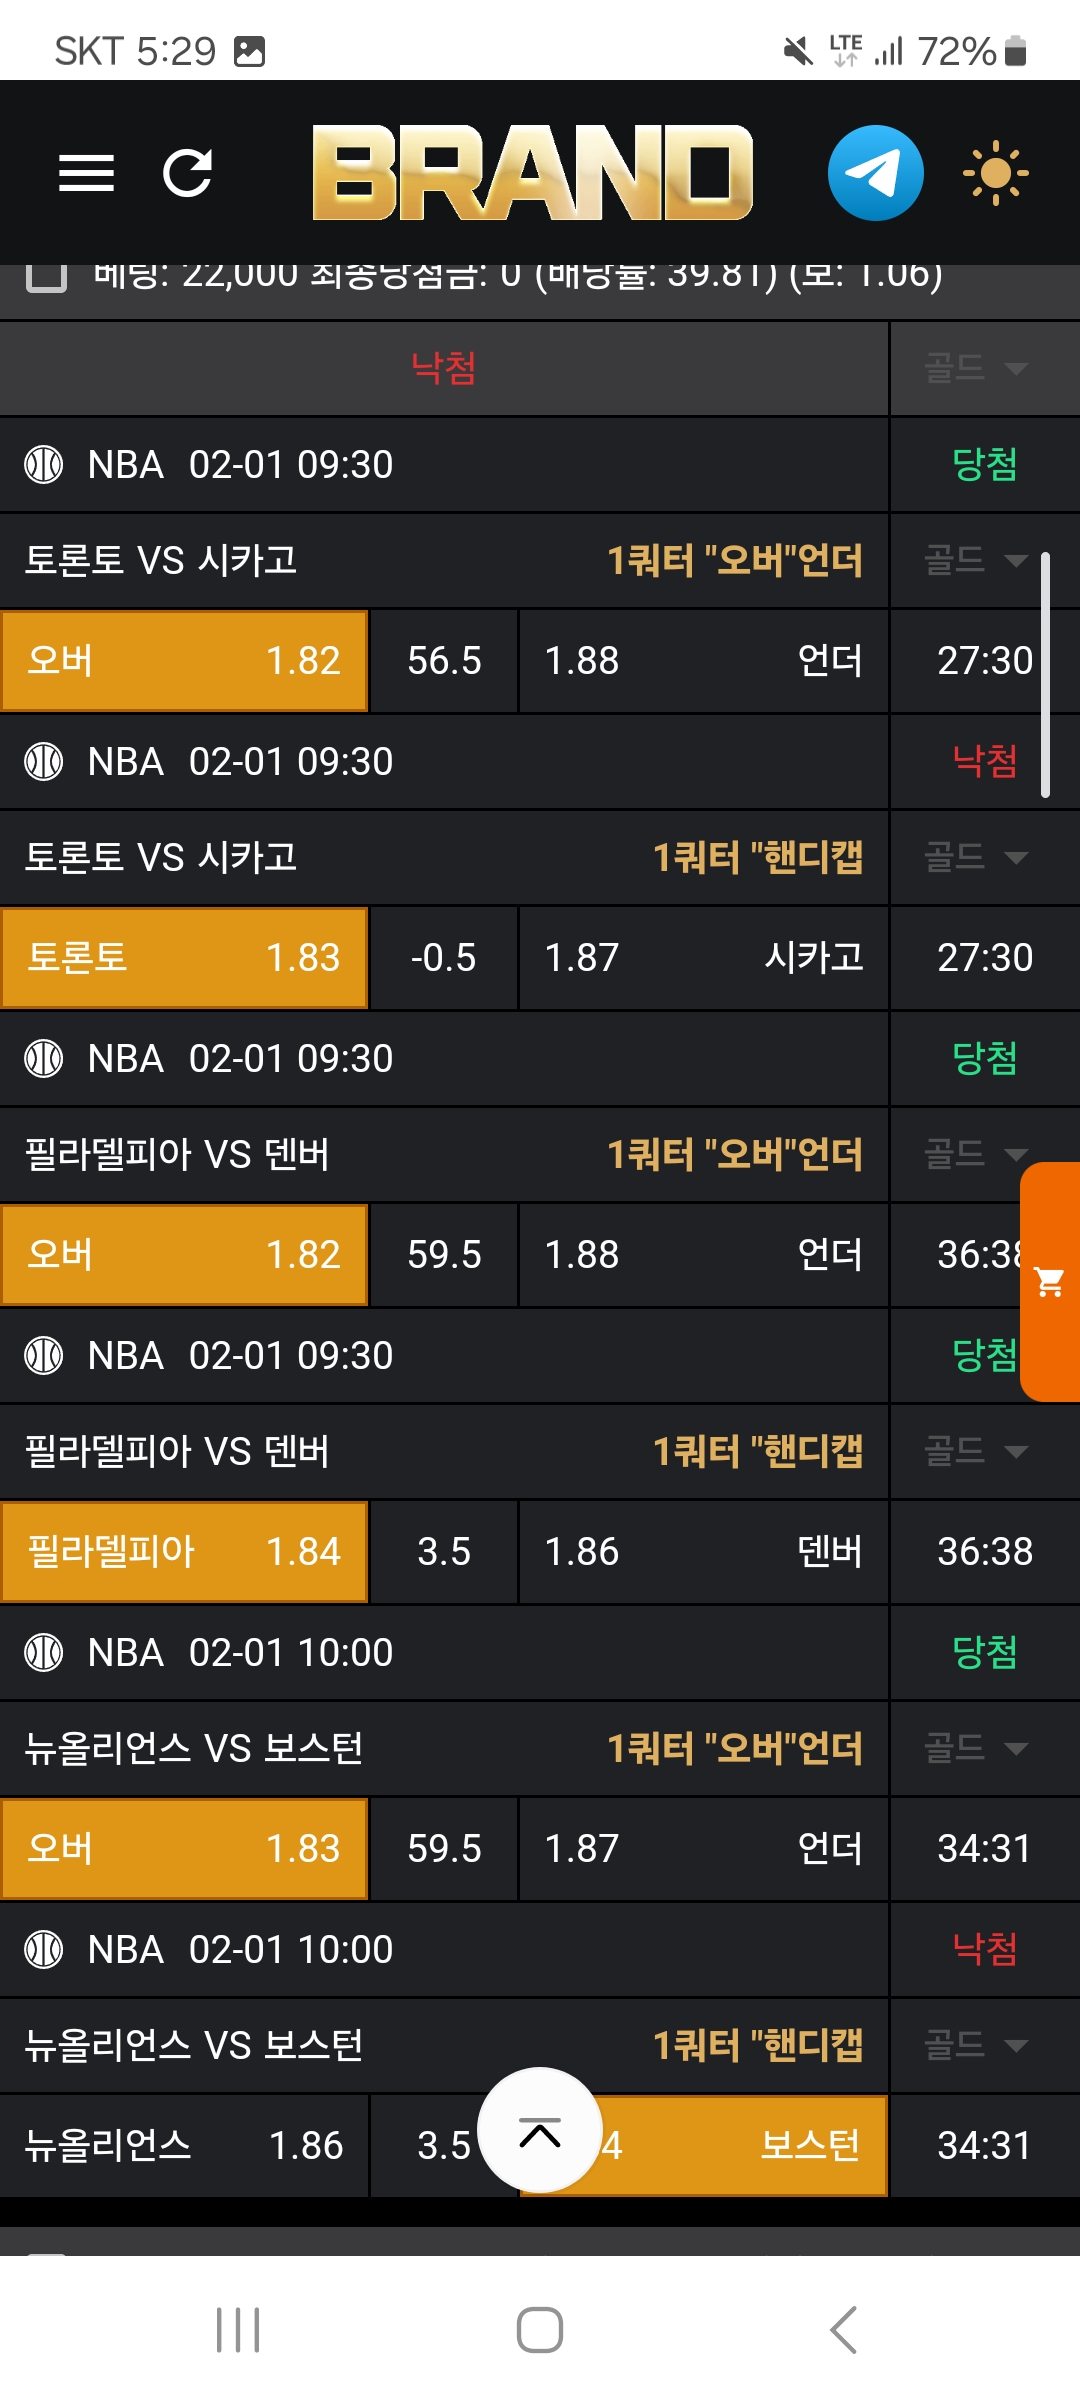Image resolution: width=1080 pixels, height=2400 pixels.
Task: Open Android recent apps button
Action: click(238, 2330)
